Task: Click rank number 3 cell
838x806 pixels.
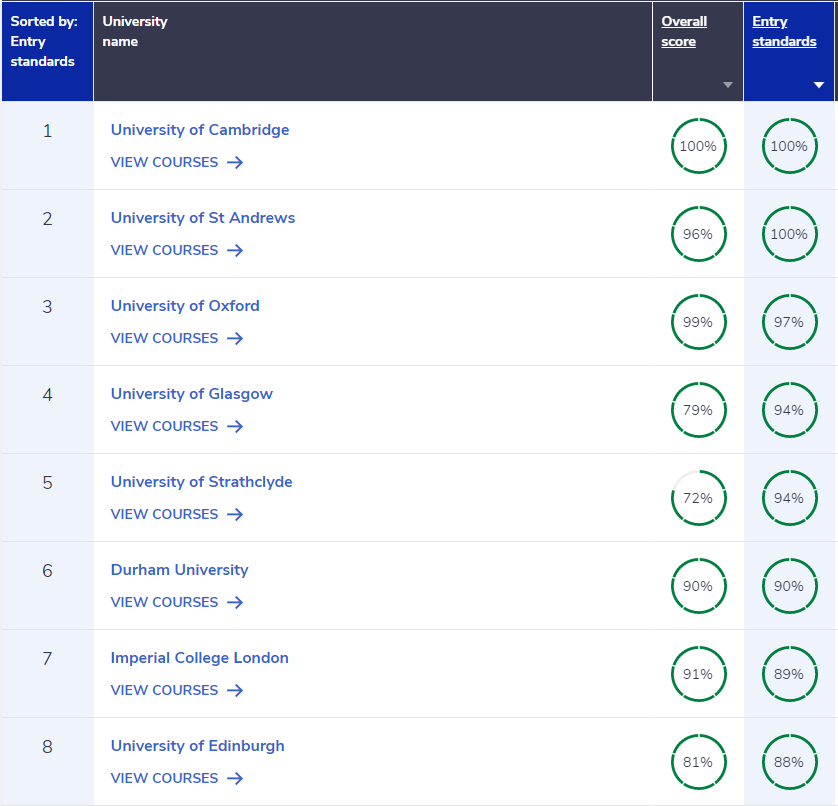Action: pos(48,322)
